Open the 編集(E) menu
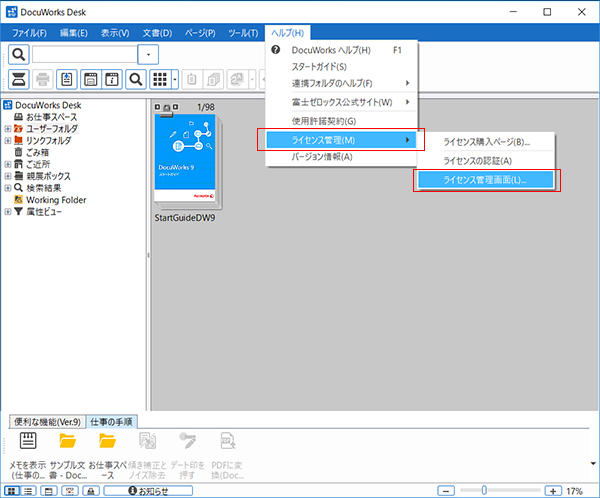The height and width of the screenshot is (498, 600). (74, 33)
